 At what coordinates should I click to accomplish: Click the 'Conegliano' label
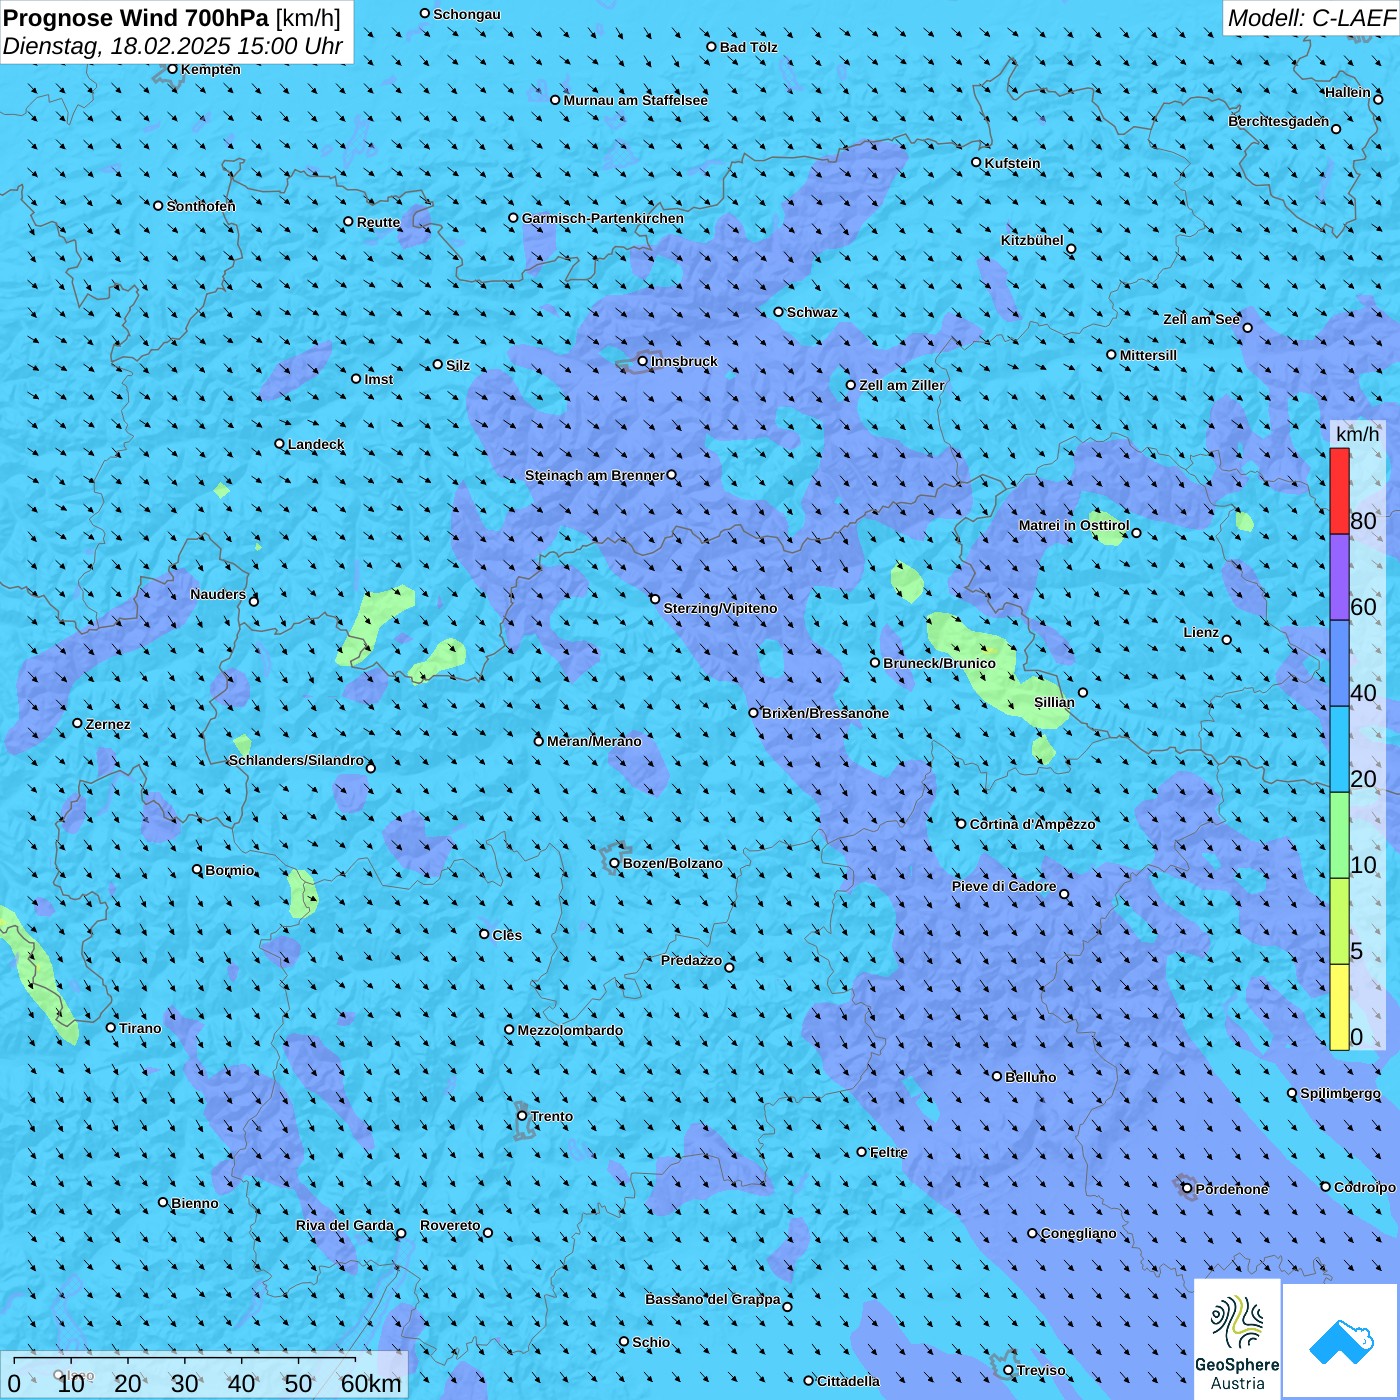point(1078,1233)
